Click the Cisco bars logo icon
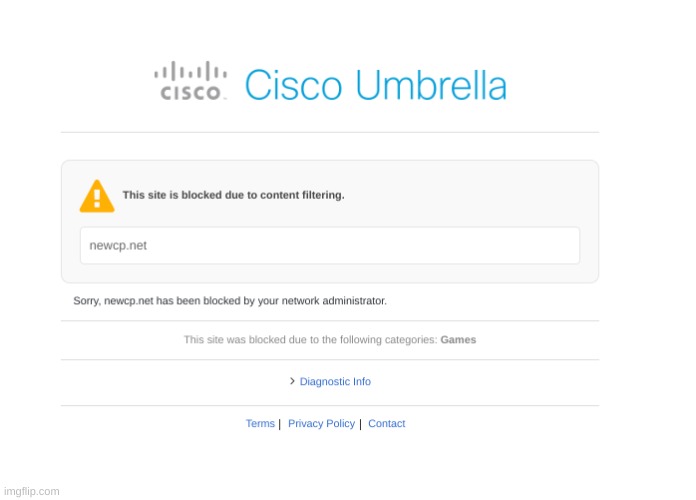The image size is (696, 500). click(189, 72)
